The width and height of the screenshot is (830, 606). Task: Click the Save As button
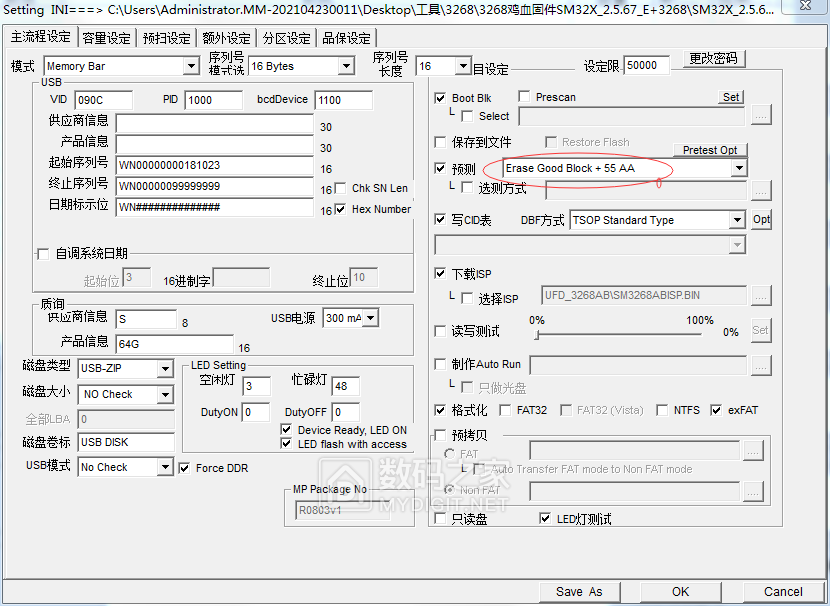click(579, 591)
